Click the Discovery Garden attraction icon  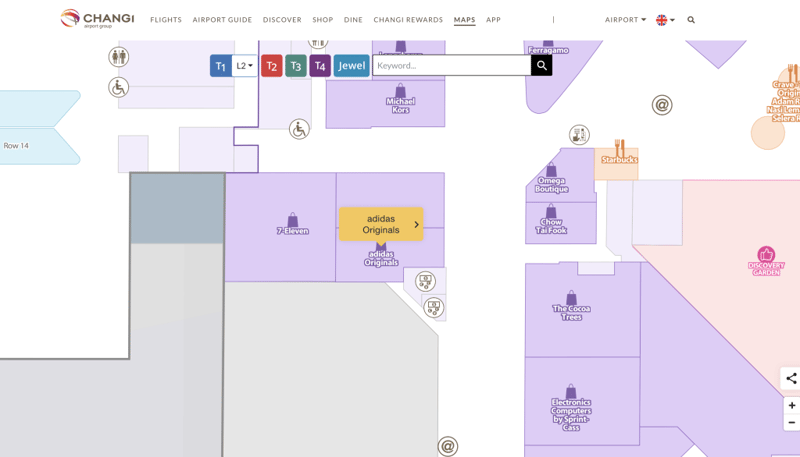[766, 254]
